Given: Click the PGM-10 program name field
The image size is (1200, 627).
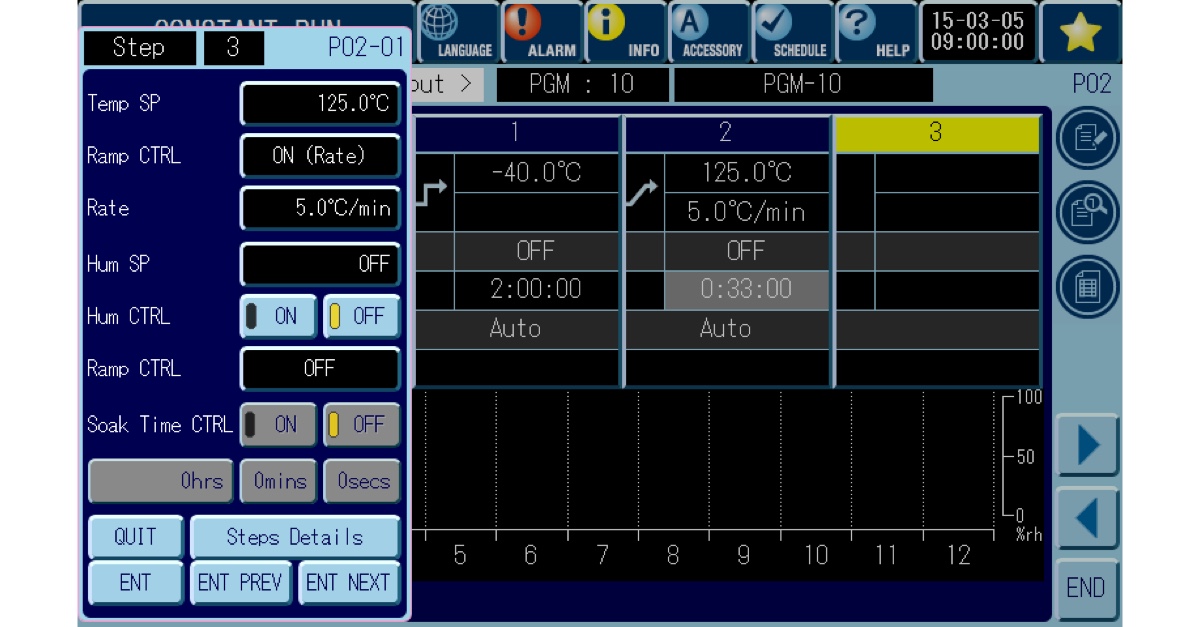Looking at the screenshot, I should [803, 84].
